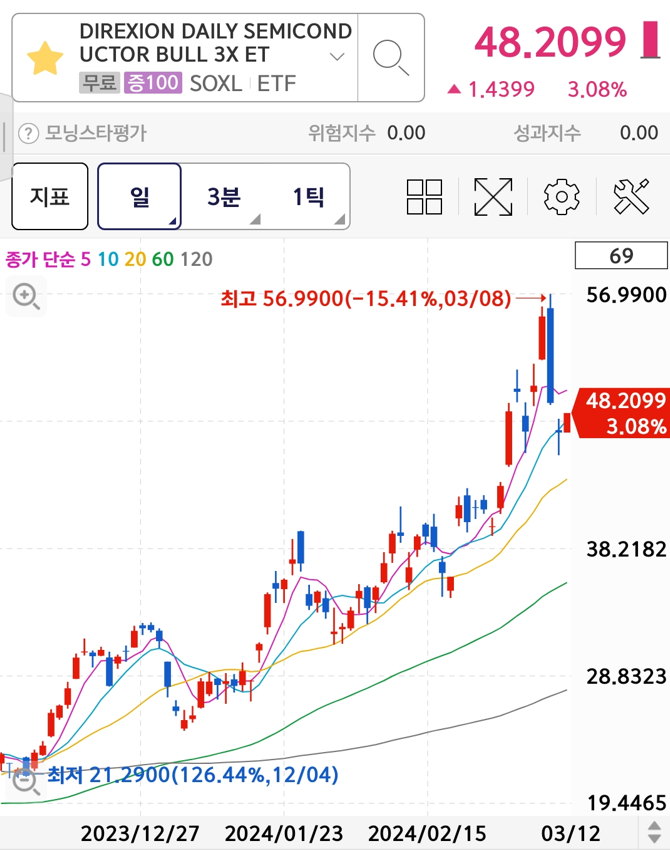This screenshot has height=850, width=670.
Task: Click the 10-day moving average label
Action: (x=108, y=259)
